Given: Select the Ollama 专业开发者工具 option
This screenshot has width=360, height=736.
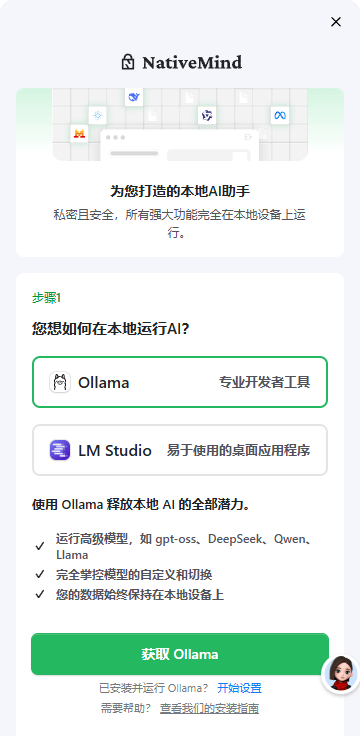Looking at the screenshot, I should pyautogui.click(x=180, y=382).
